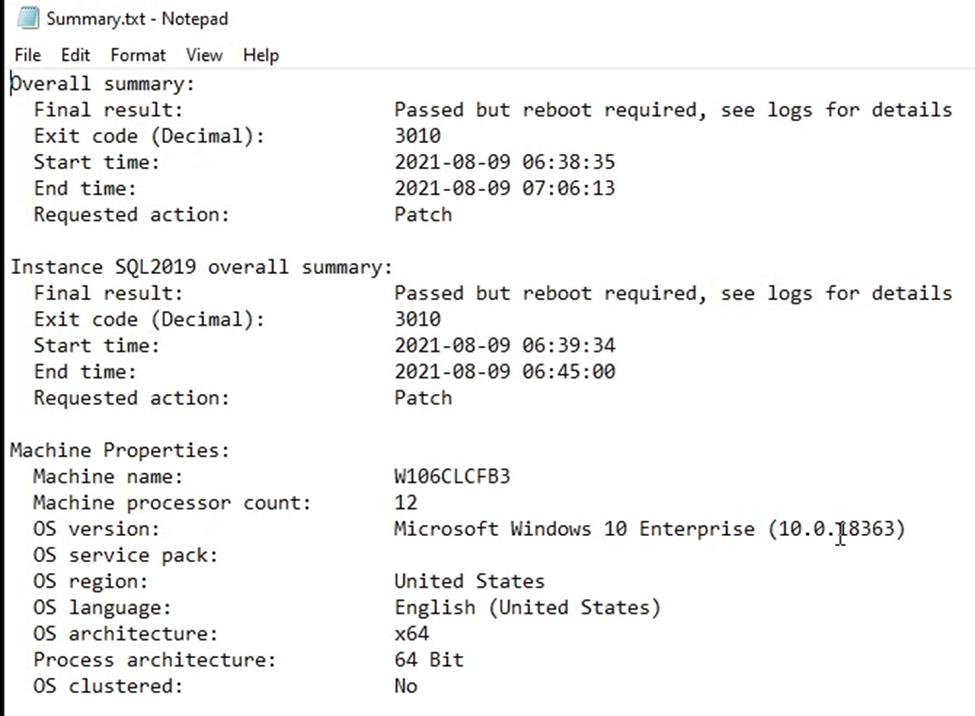Click the machine name W106CLCFB3
975x716 pixels.
point(451,476)
